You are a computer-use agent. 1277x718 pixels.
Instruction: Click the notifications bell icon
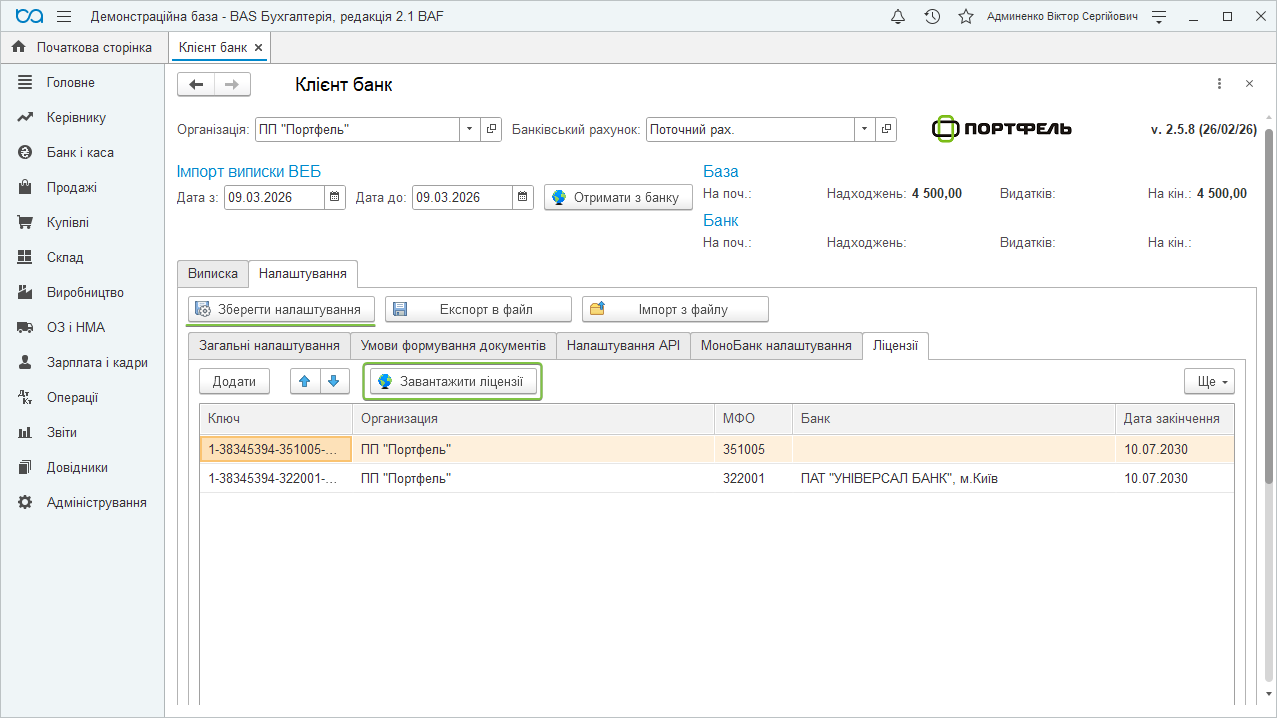pyautogui.click(x=898, y=17)
